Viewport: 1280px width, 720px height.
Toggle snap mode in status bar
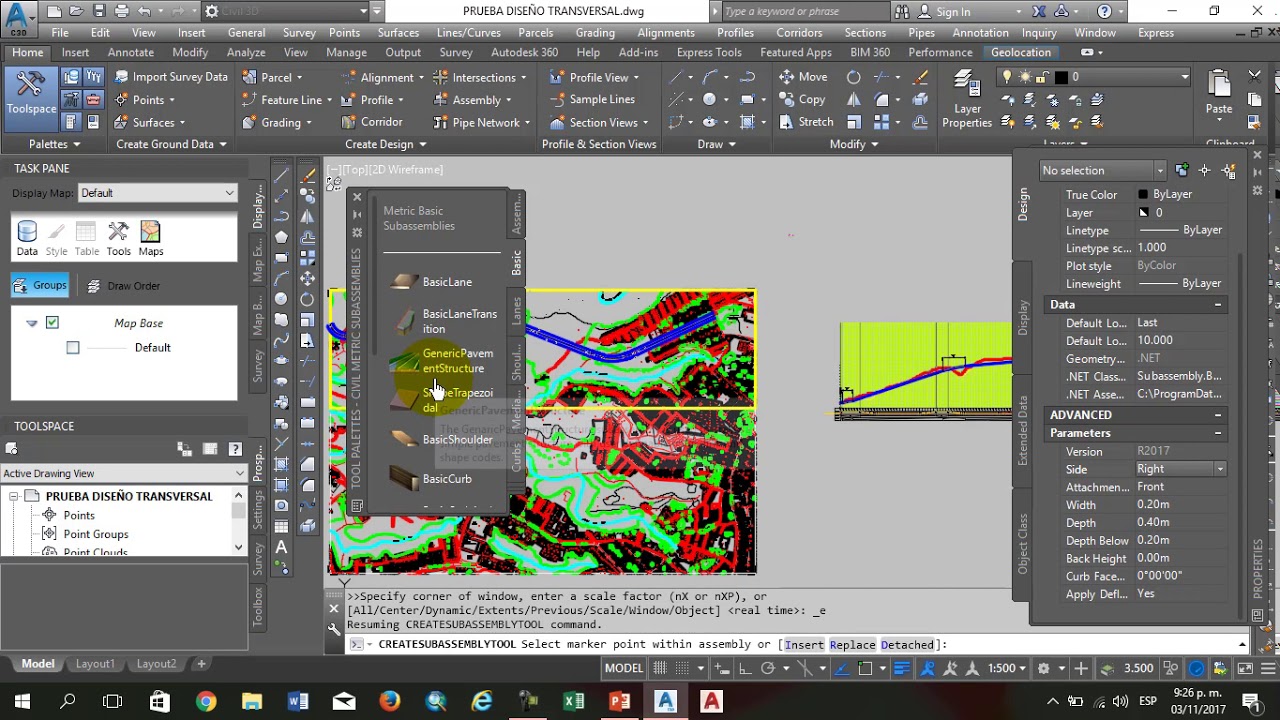click(x=682, y=668)
